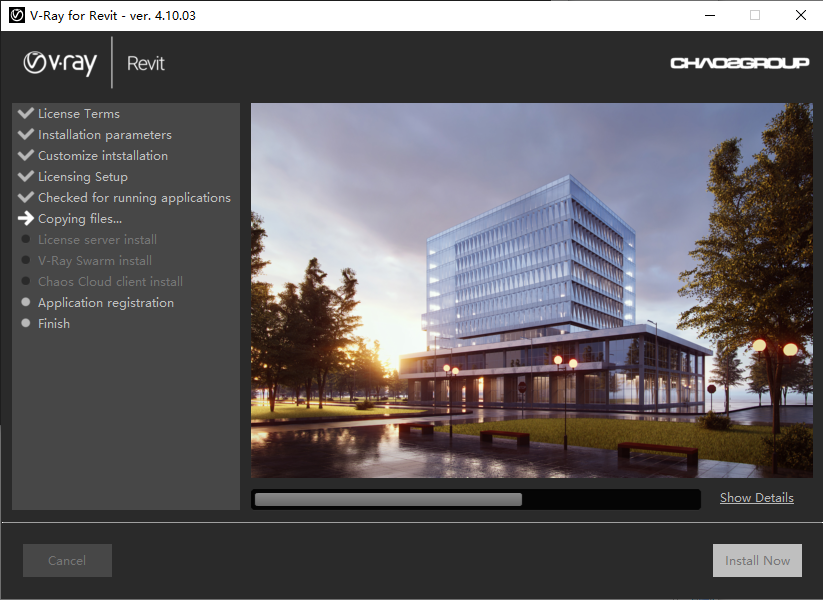Screen dimensions: 823x600
Task: Select the License server install step
Action: [97, 240]
